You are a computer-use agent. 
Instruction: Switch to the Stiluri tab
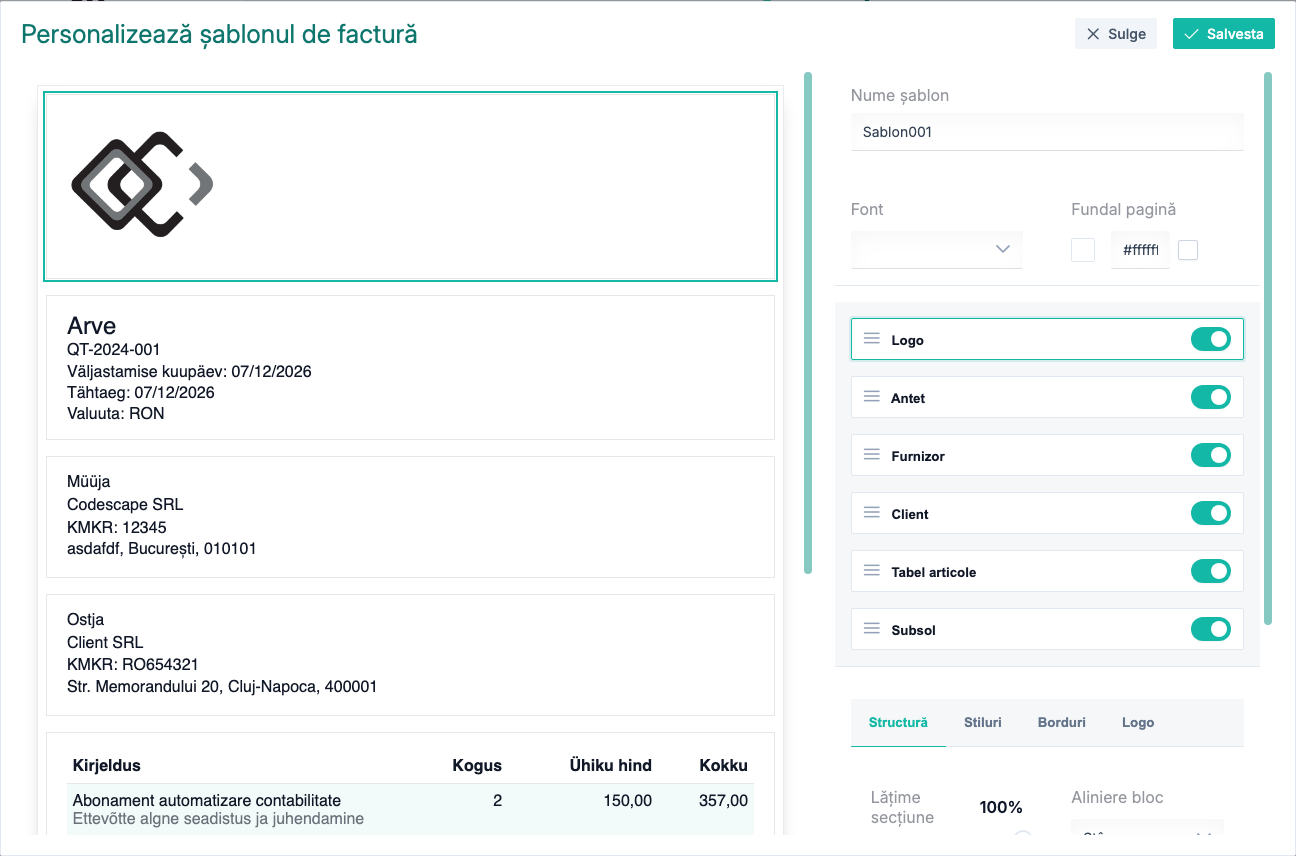pyautogui.click(x=983, y=722)
